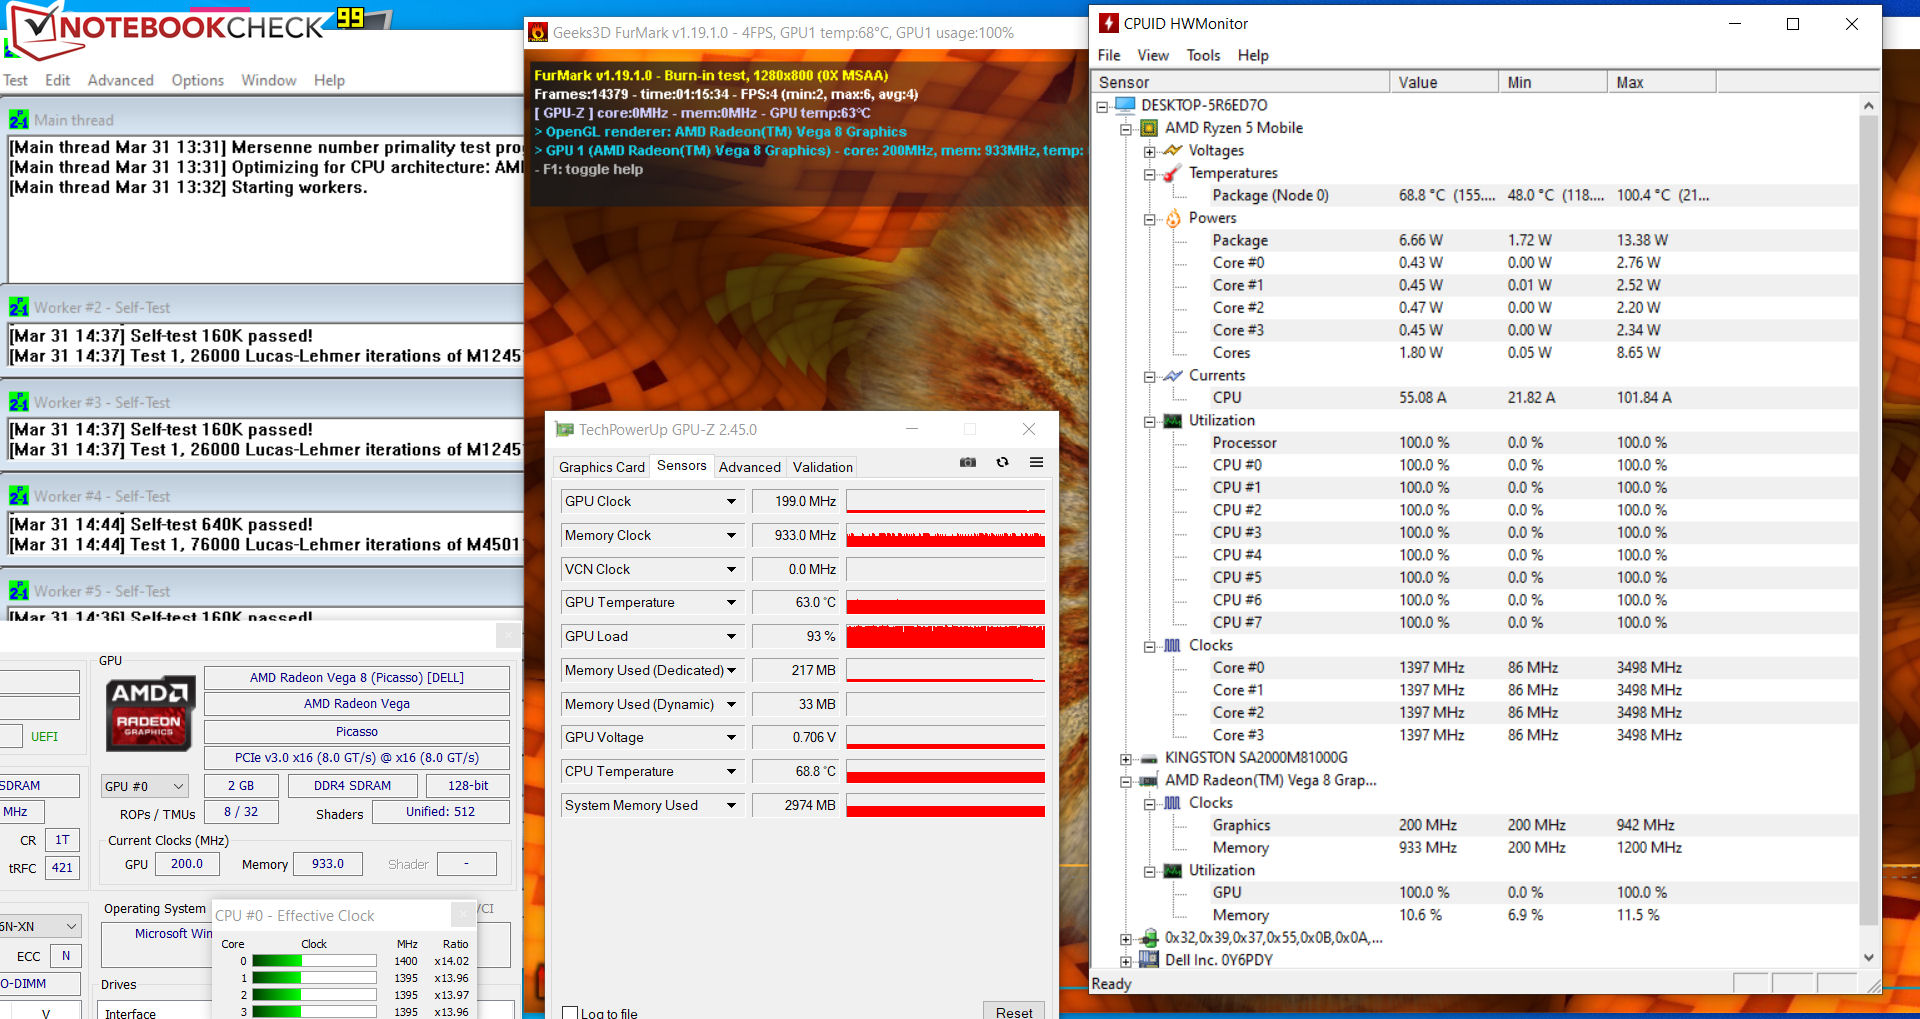Click the Powers flame icon in HWMonitor
Screen dimensions: 1920x1019
click(x=1172, y=218)
